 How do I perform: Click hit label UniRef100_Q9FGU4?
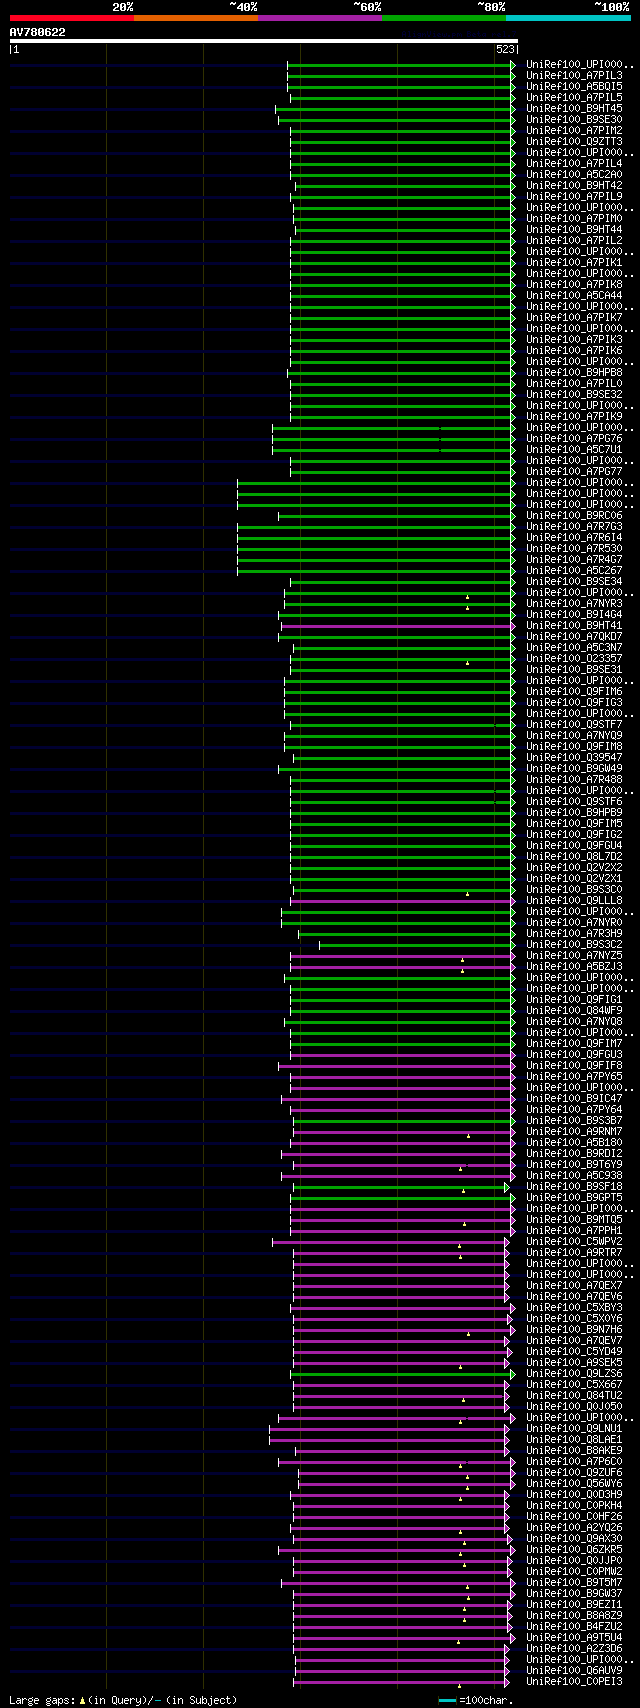point(574,845)
